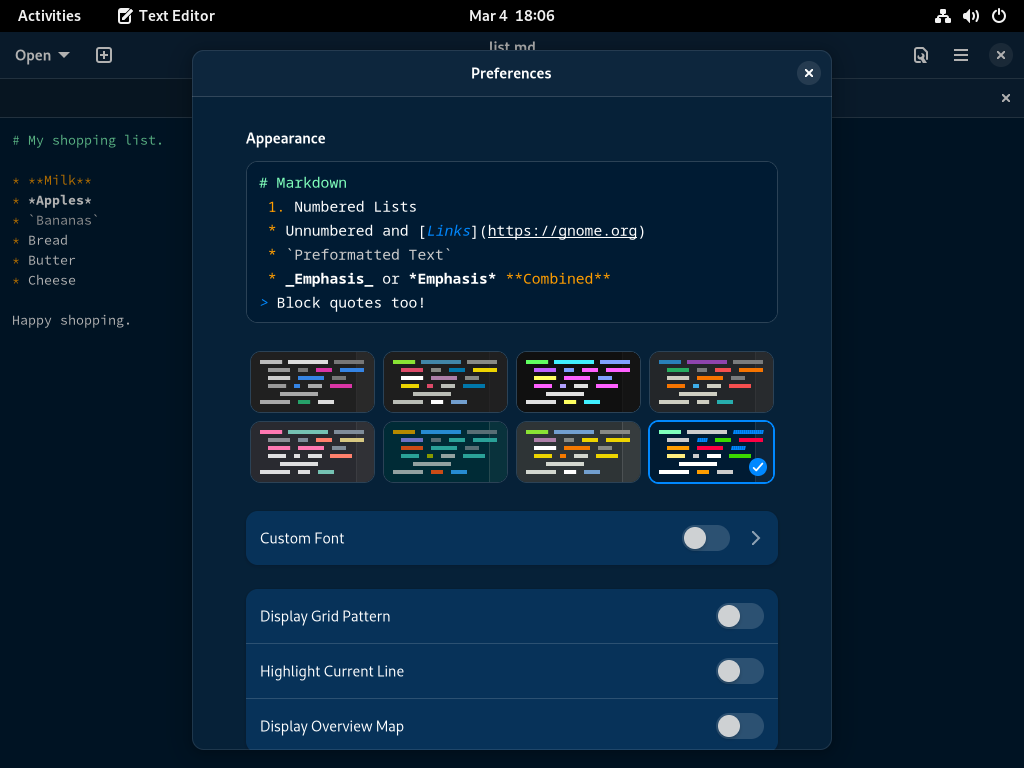
Task: Click the '**Combined**' preview text
Action: 558,279
